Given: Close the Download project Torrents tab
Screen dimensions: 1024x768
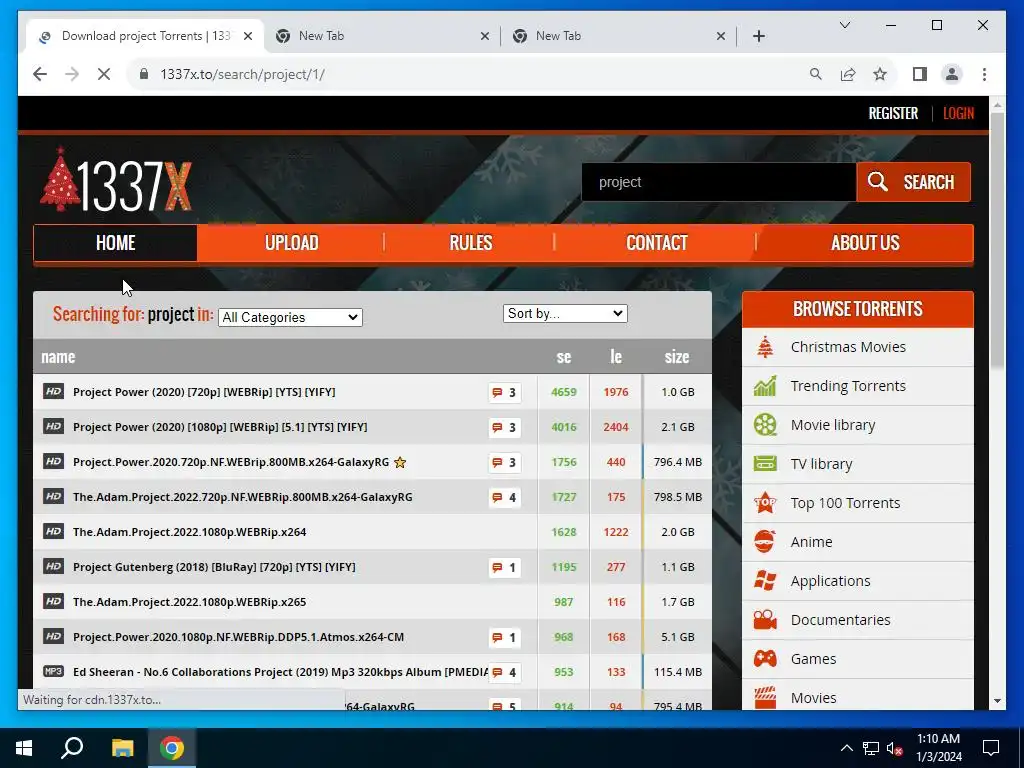Looking at the screenshot, I should [248, 37].
